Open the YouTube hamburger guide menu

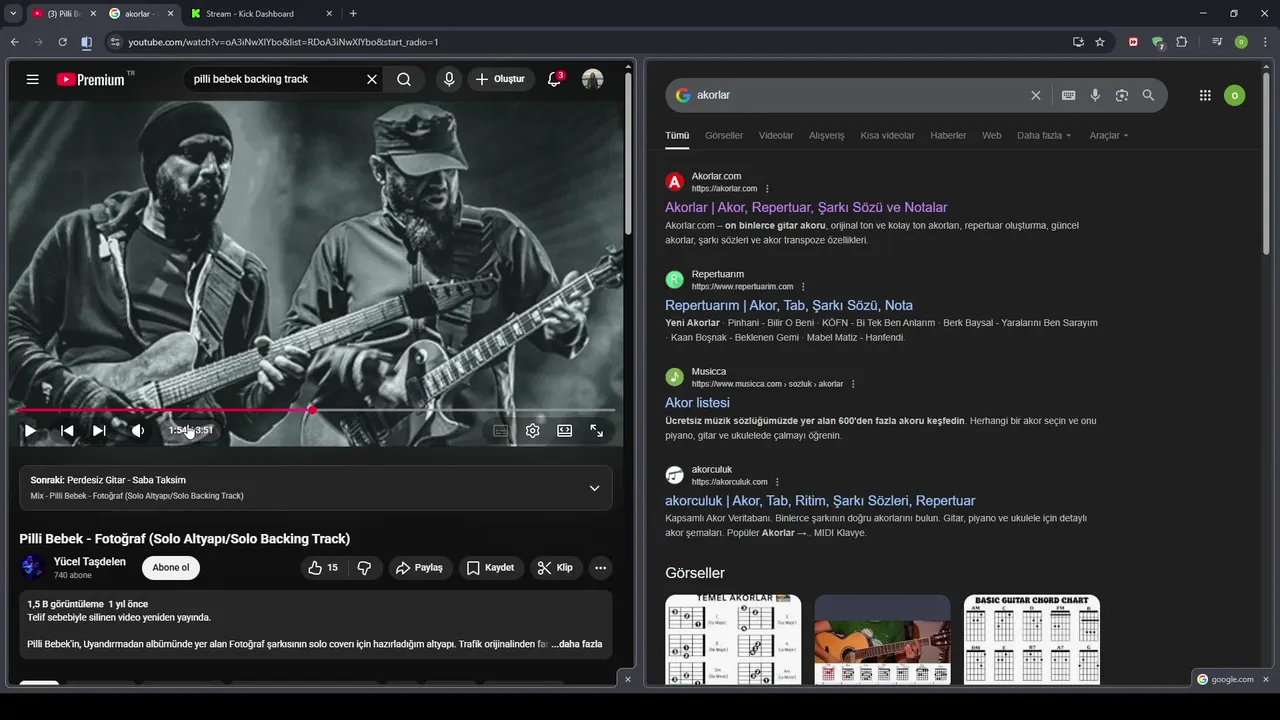pyautogui.click(x=33, y=79)
